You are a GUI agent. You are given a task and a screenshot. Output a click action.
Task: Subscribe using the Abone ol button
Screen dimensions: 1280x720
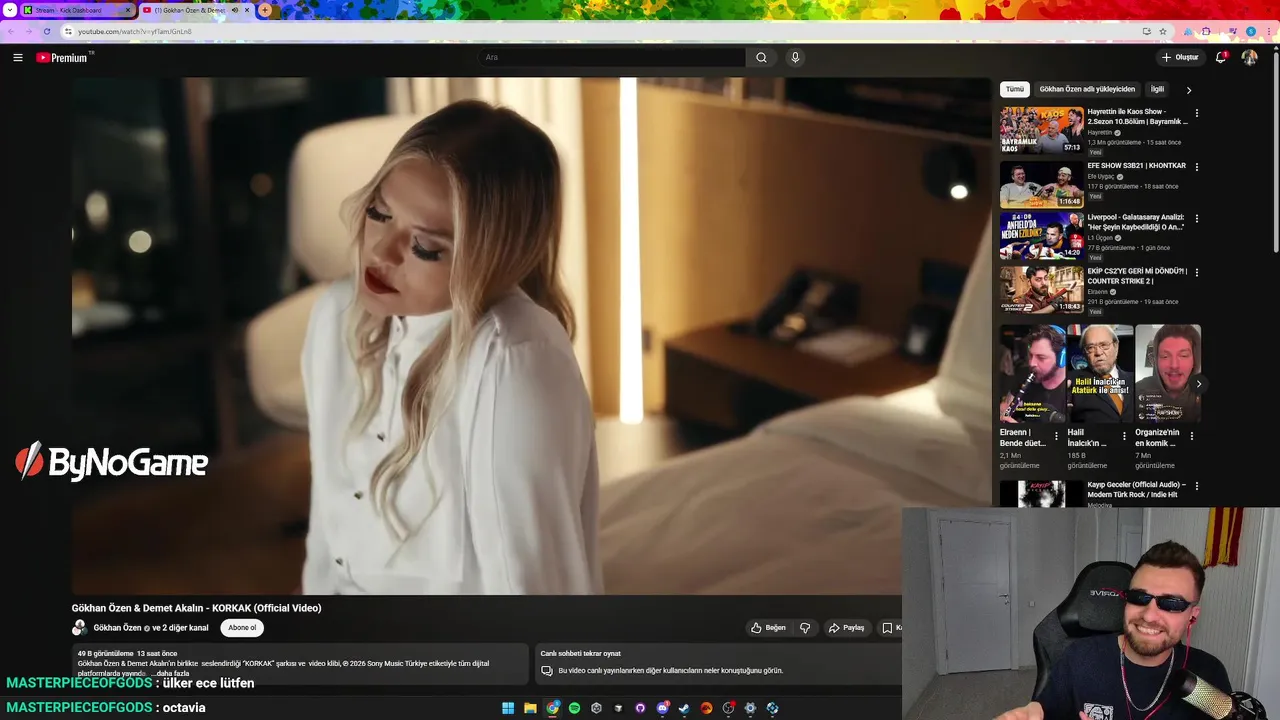tap(242, 628)
